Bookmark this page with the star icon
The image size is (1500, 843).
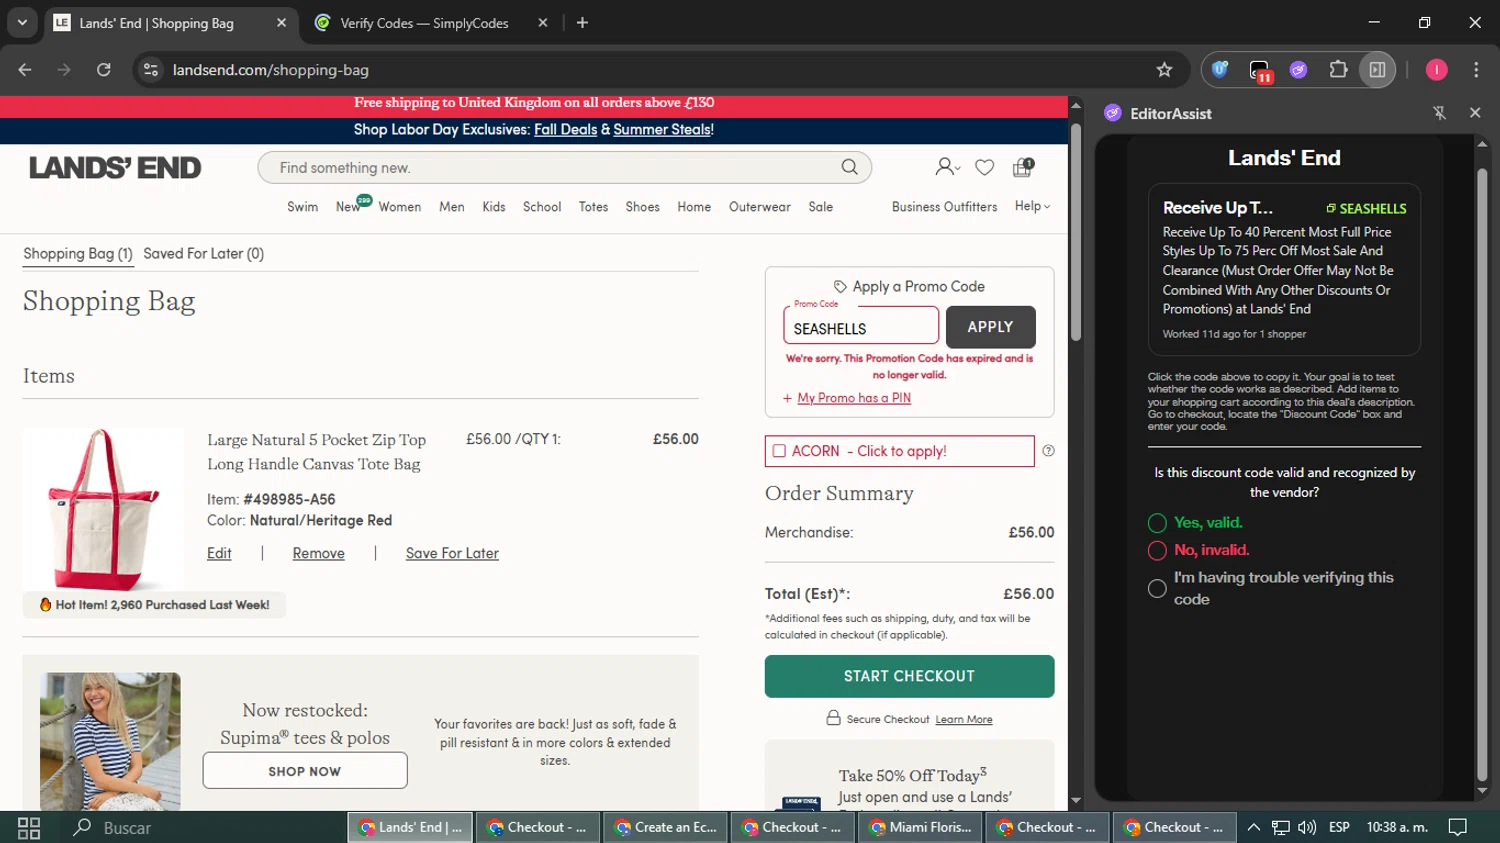(x=1164, y=70)
